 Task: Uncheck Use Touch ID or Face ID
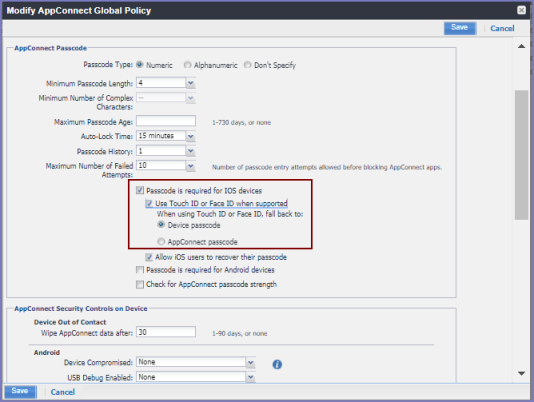point(149,203)
